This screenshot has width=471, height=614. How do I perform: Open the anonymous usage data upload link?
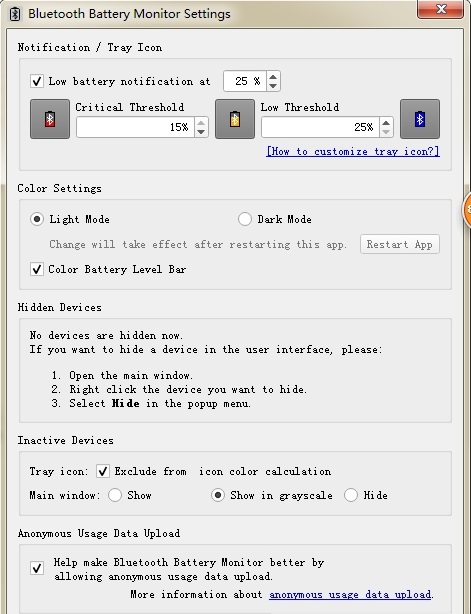pos(350,595)
